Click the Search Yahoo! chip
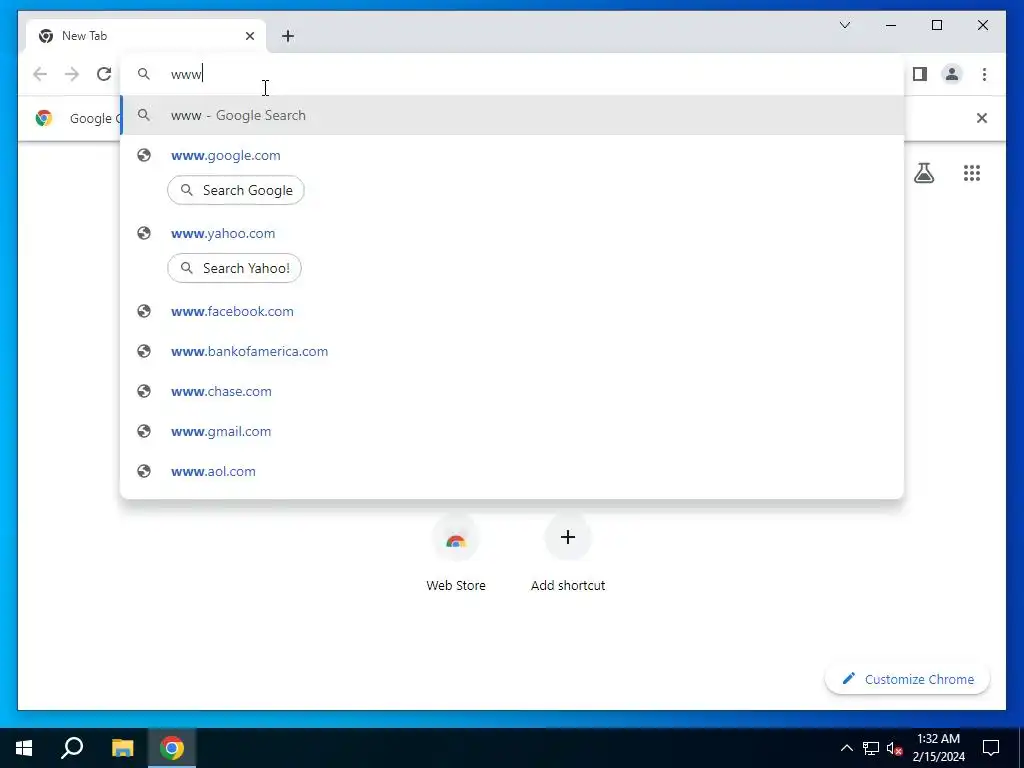This screenshot has width=1024, height=768. 234,268
